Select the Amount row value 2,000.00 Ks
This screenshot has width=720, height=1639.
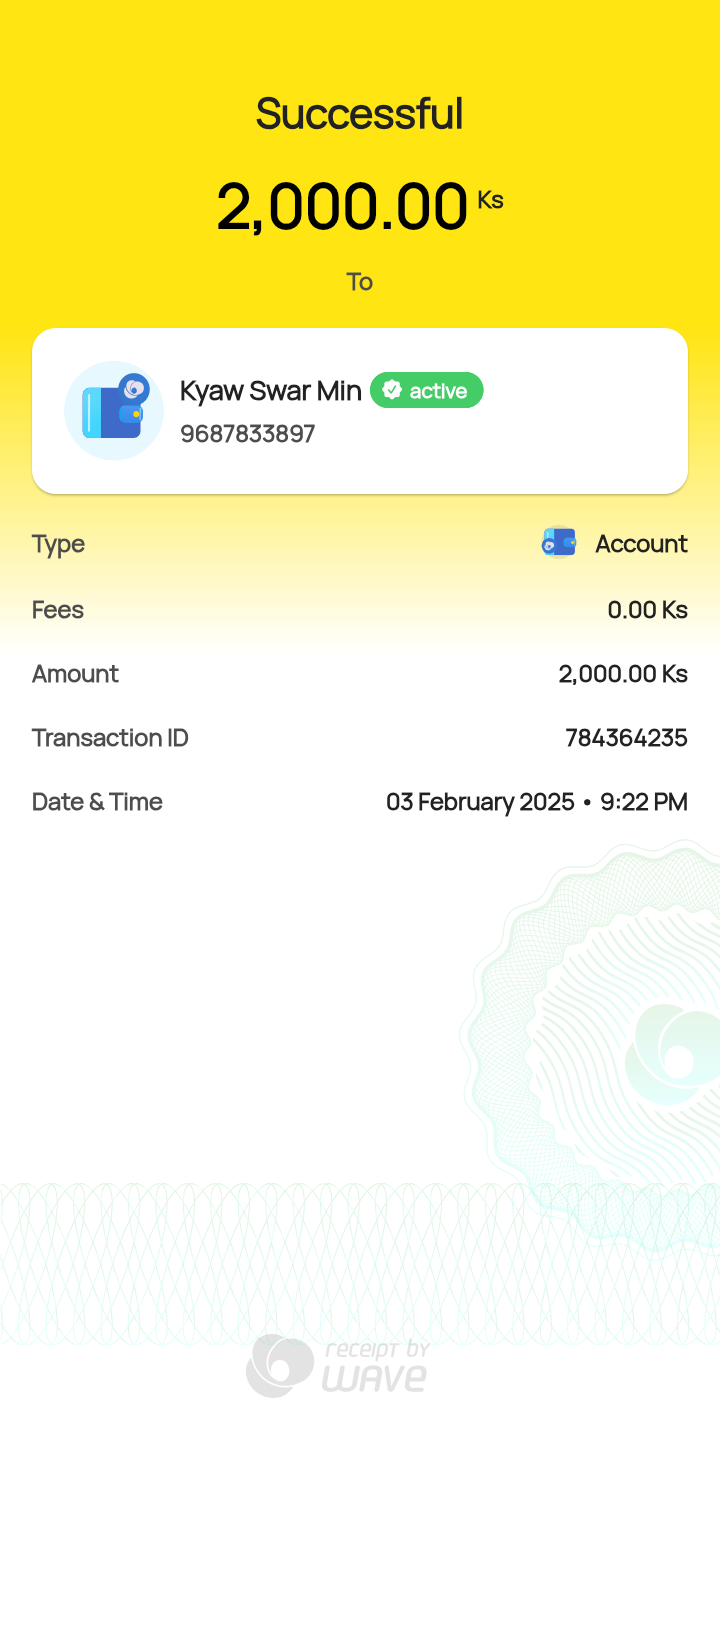tap(622, 674)
